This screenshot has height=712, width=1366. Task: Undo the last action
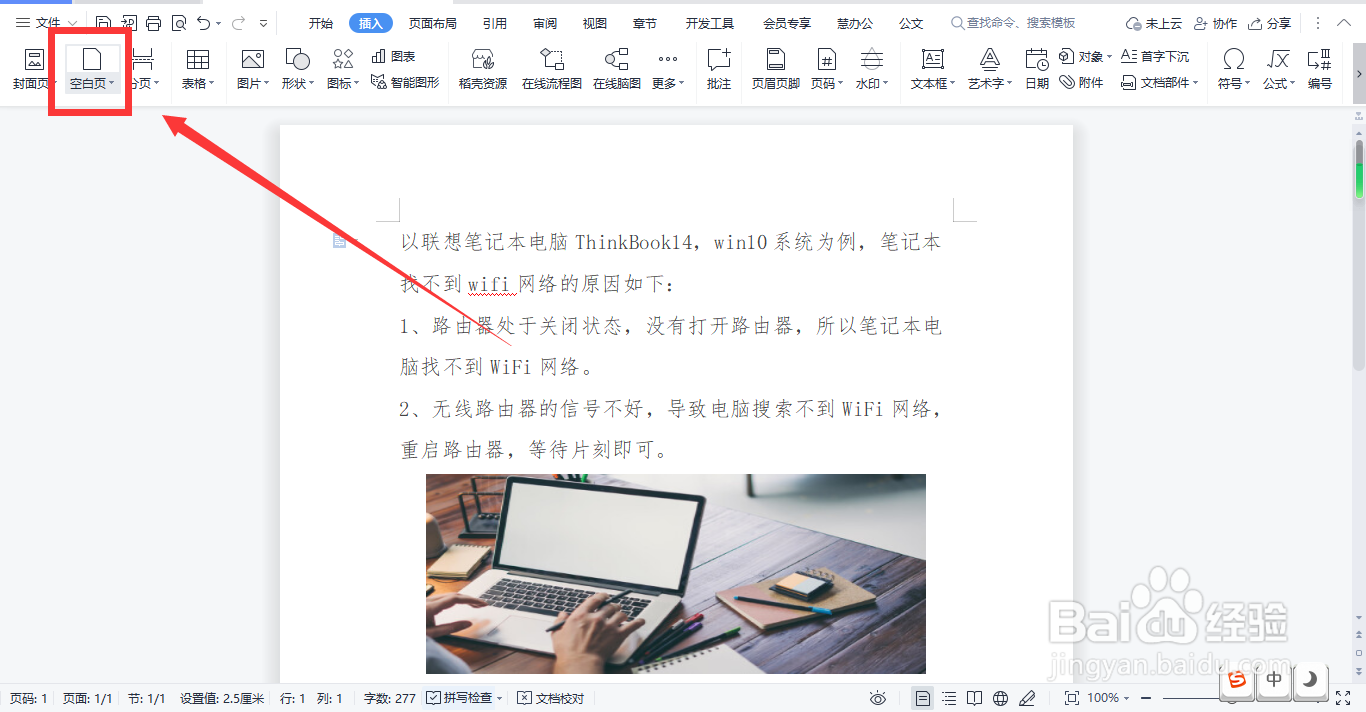(x=204, y=22)
